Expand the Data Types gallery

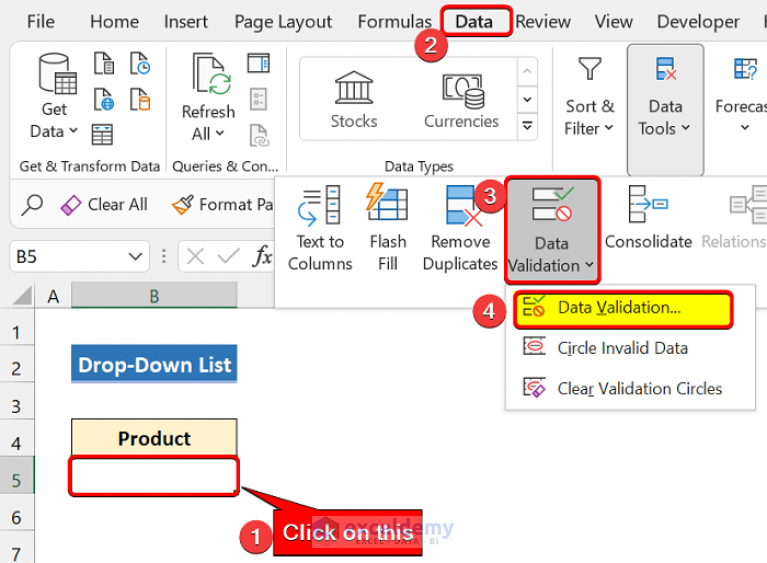pyautogui.click(x=527, y=126)
